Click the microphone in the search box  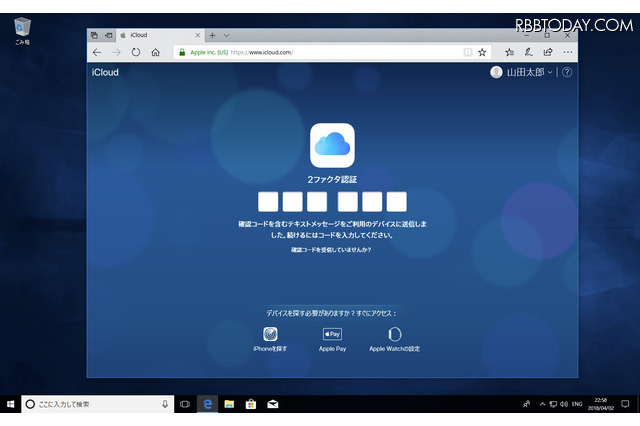(165, 404)
